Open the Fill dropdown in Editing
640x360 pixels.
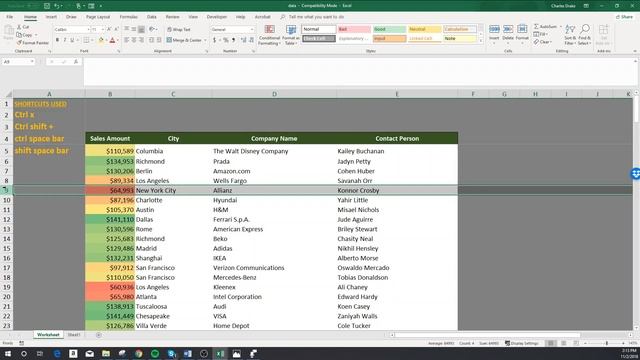click(x=541, y=34)
